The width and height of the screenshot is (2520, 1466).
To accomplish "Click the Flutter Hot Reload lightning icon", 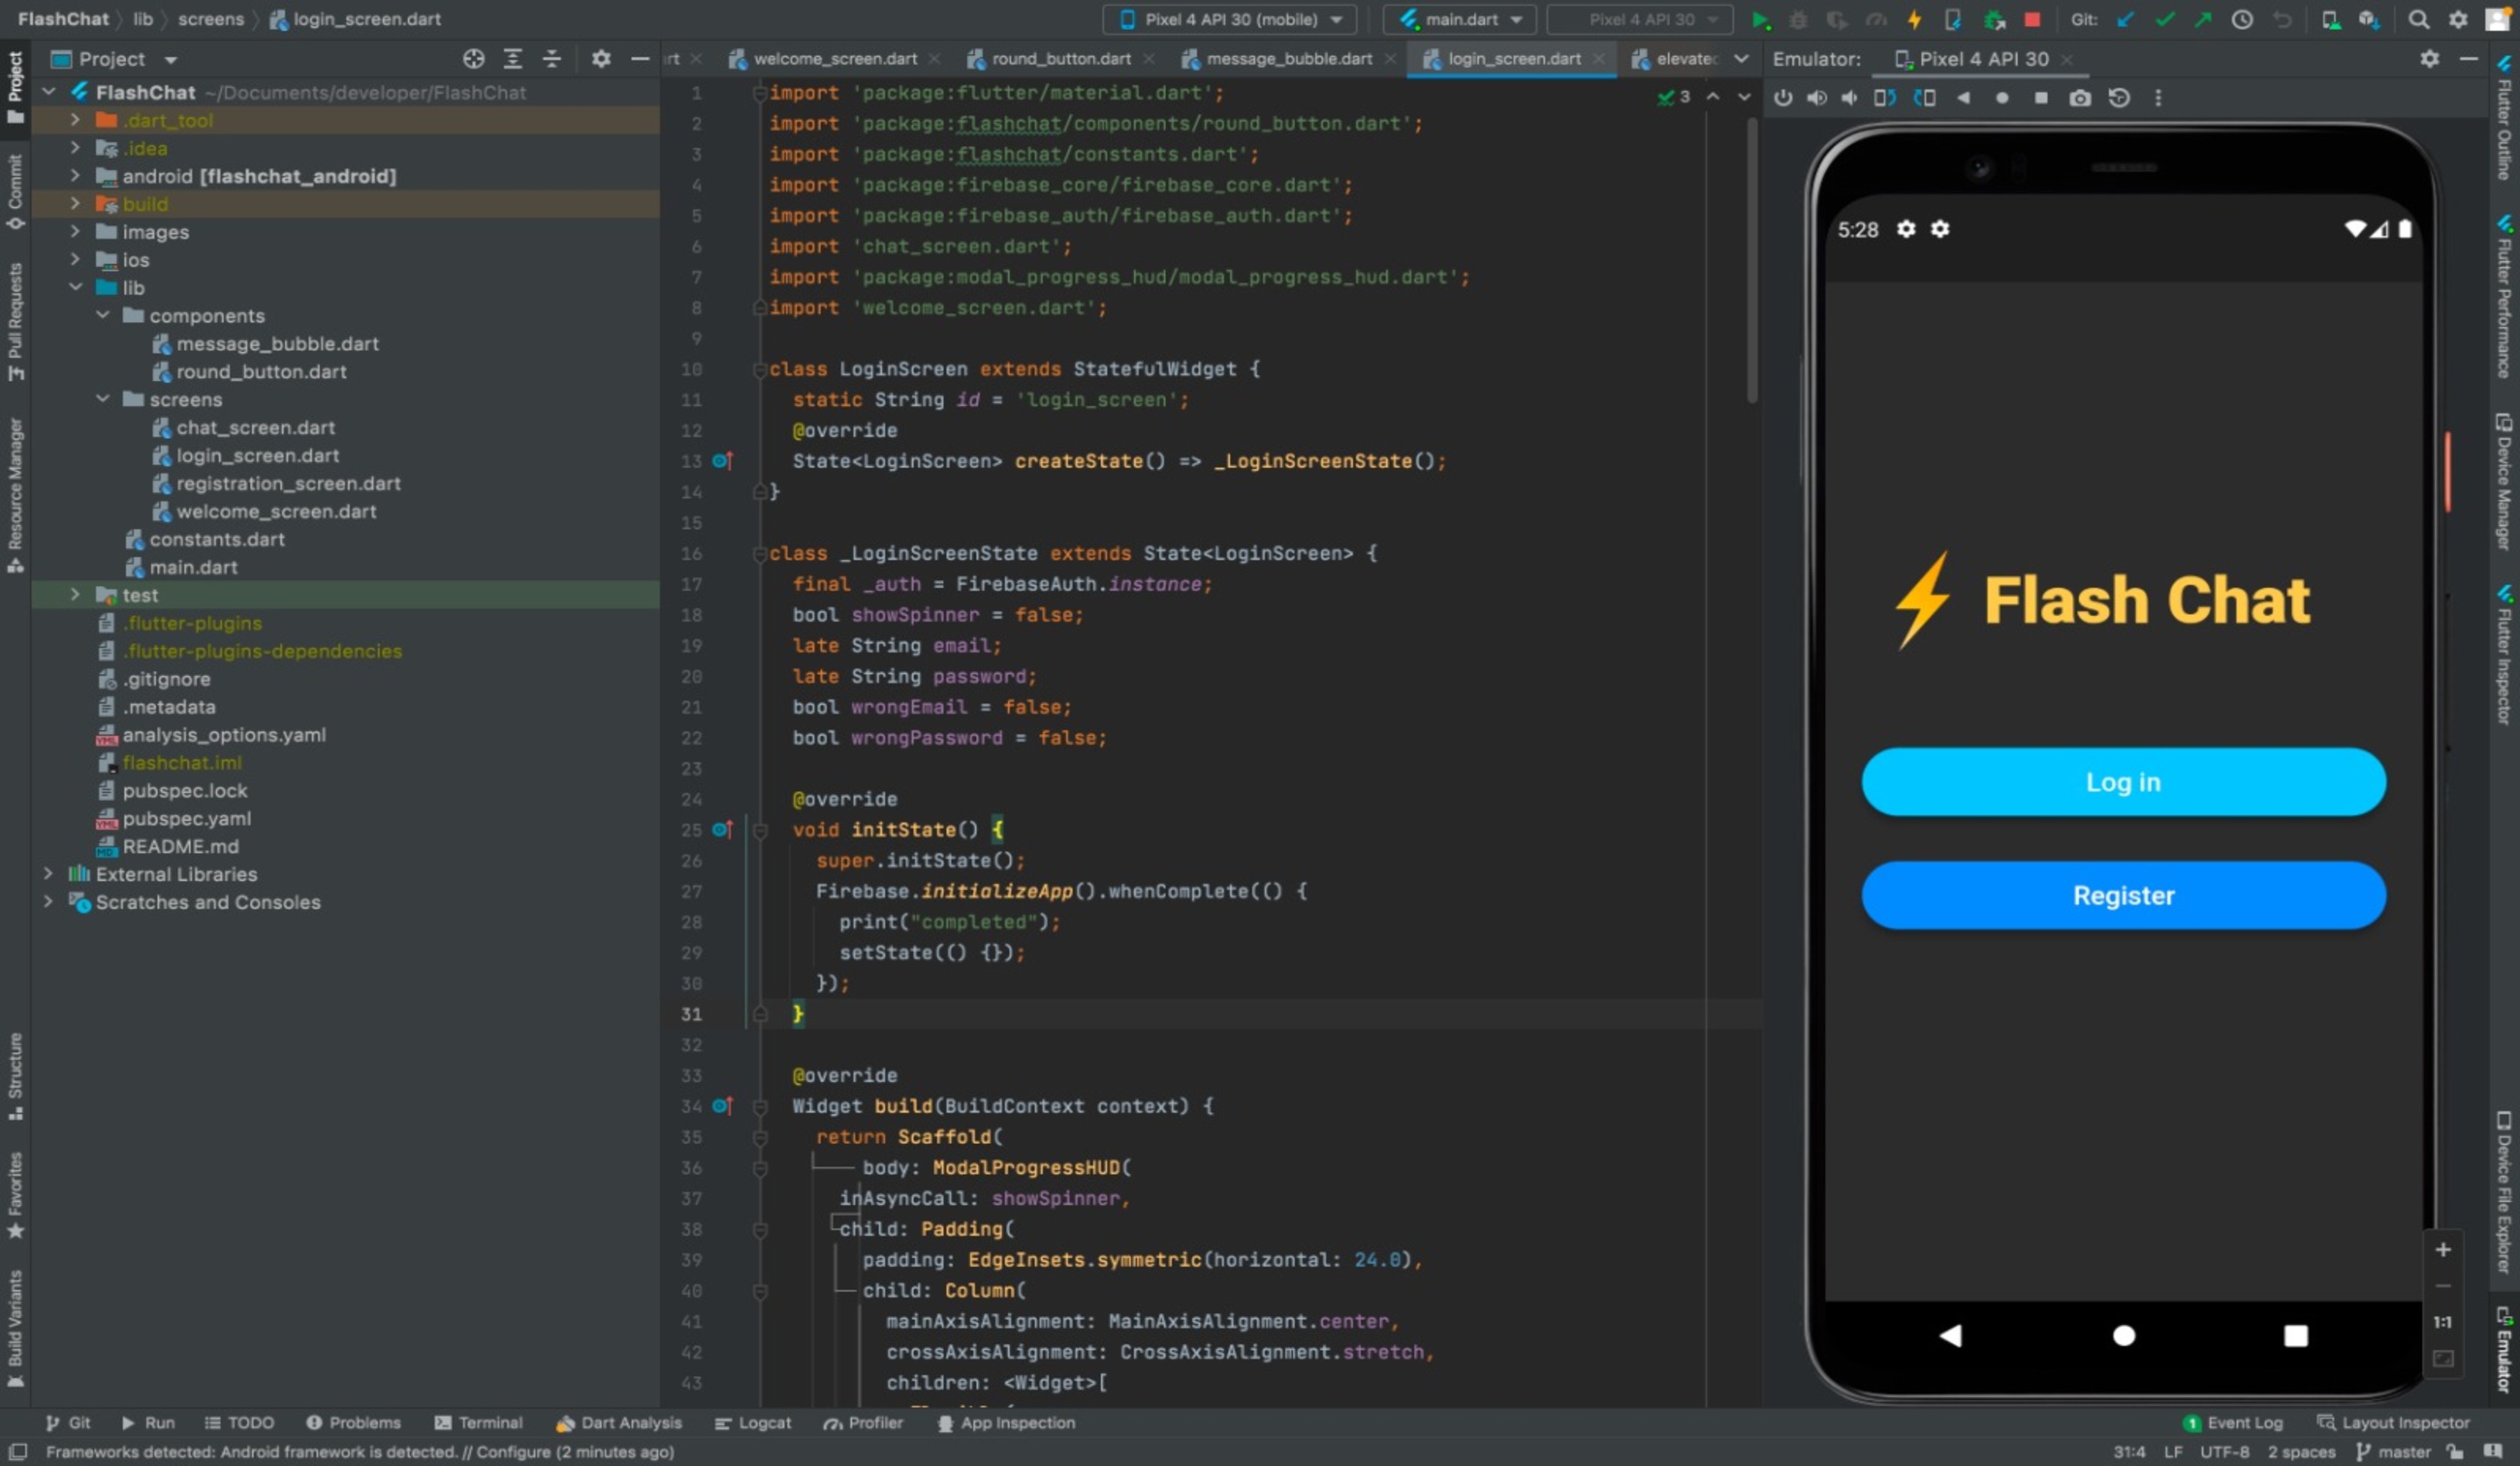I will click(x=1914, y=19).
